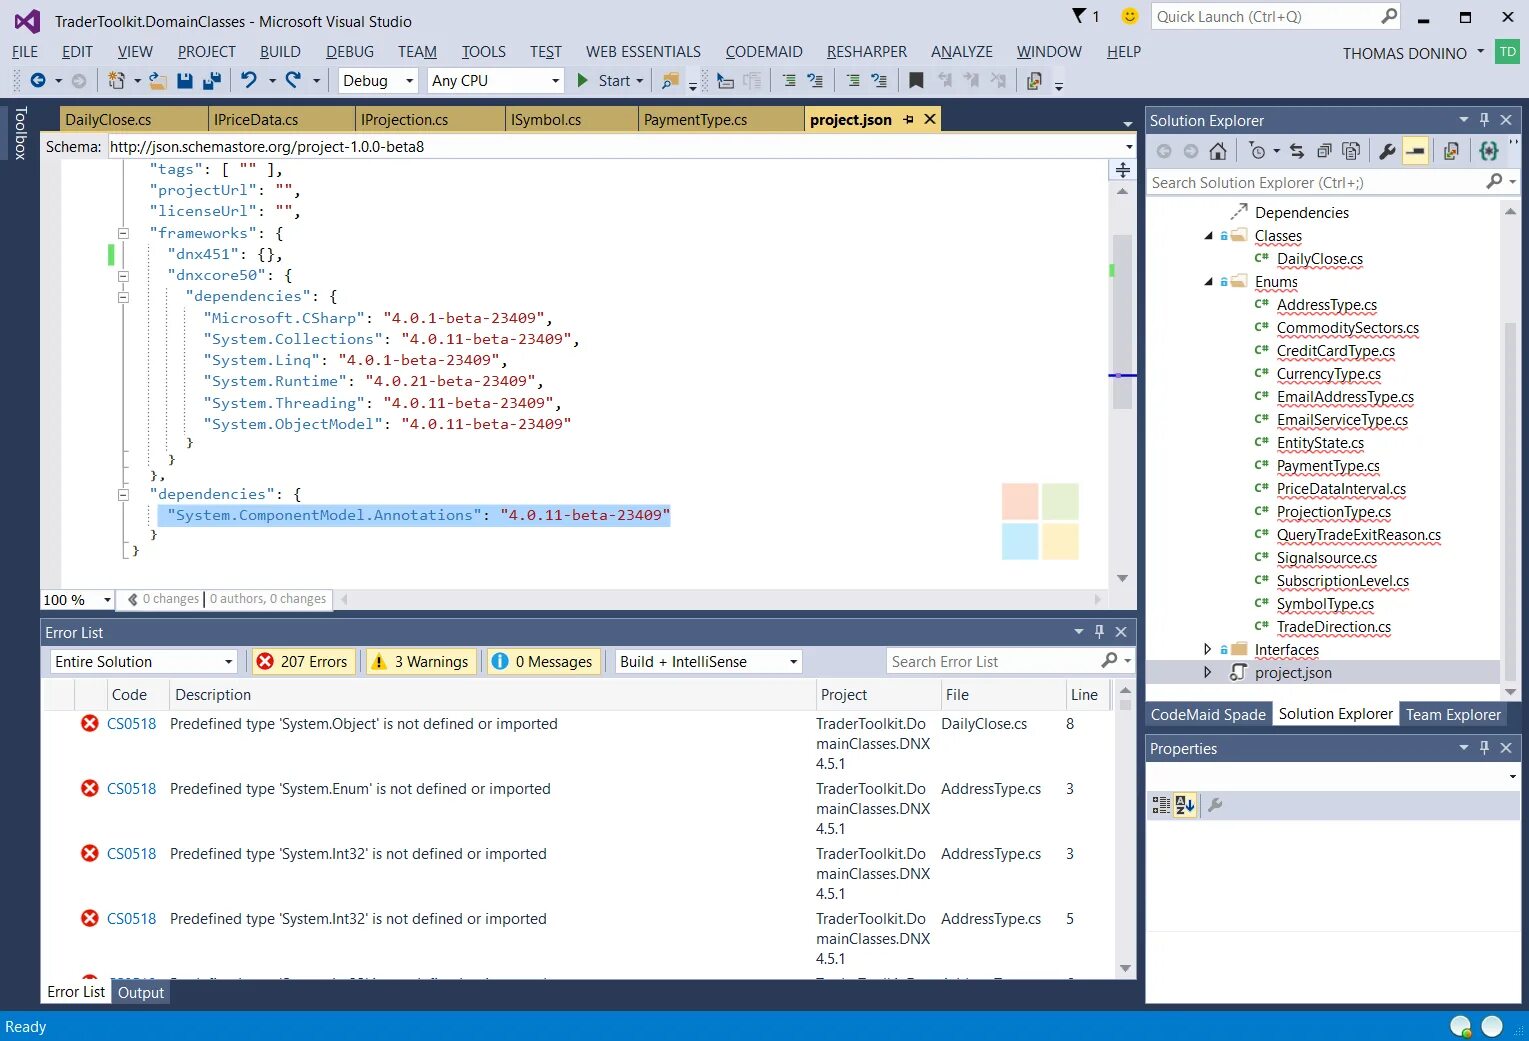Click the Navigate Backward toolbar icon

38,81
